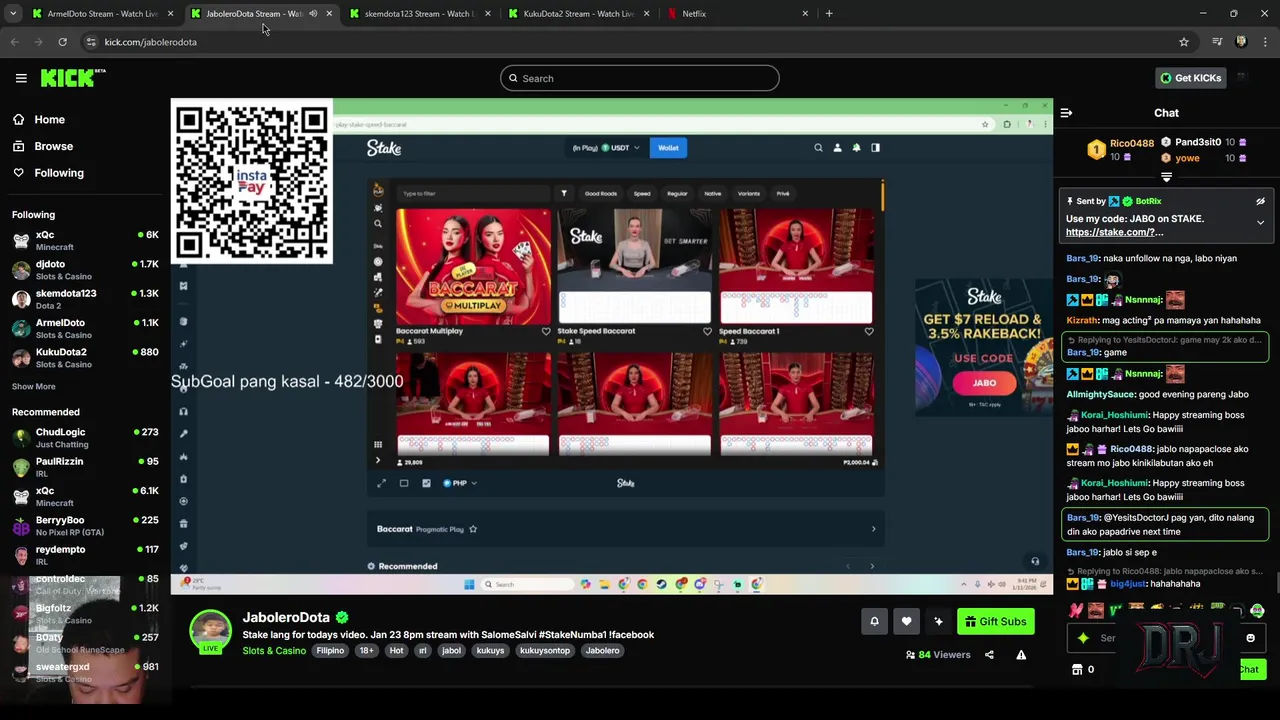Image resolution: width=1280 pixels, height=720 pixels.
Task: Open the Slots & Casino category link
Action: [x=274, y=651]
